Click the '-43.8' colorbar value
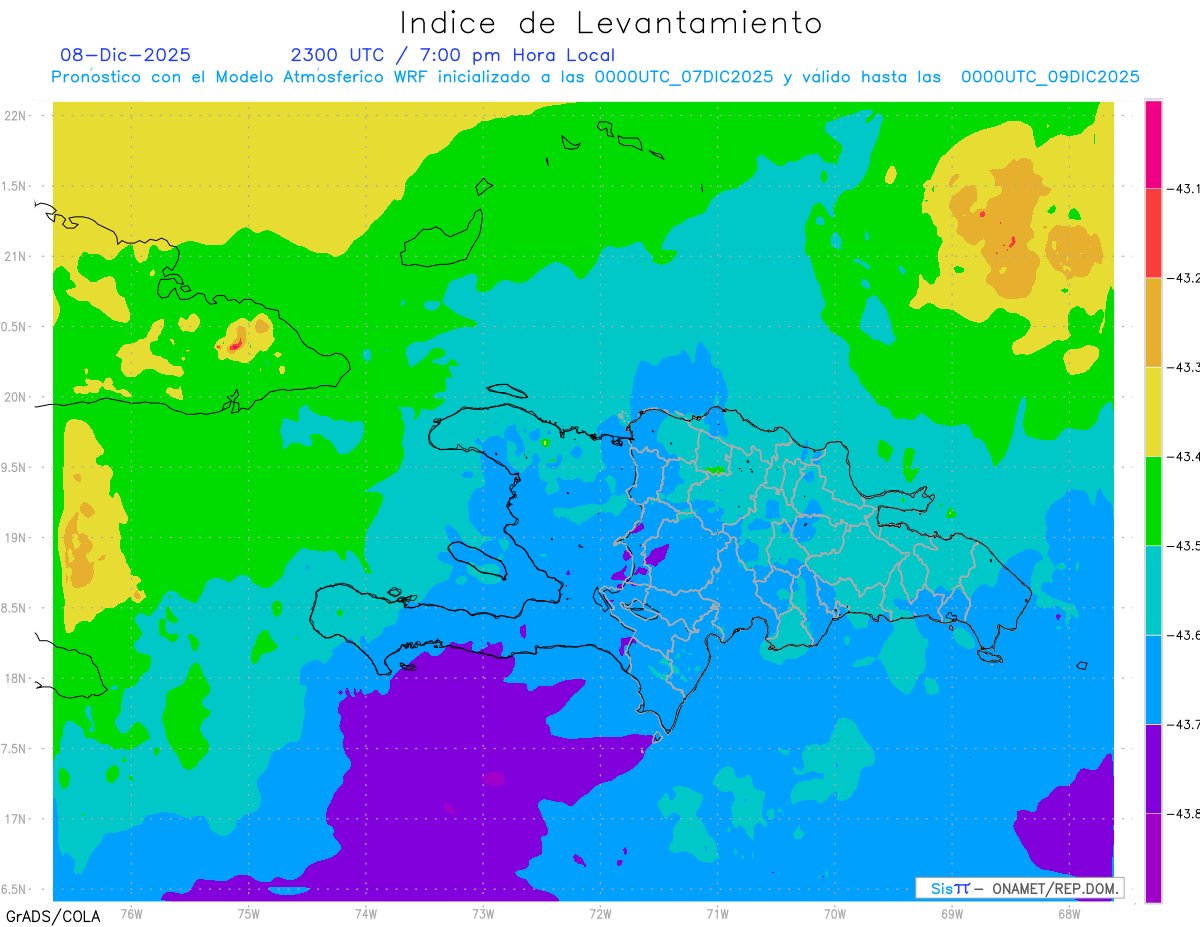This screenshot has height=927, width=1200. pos(1185,812)
